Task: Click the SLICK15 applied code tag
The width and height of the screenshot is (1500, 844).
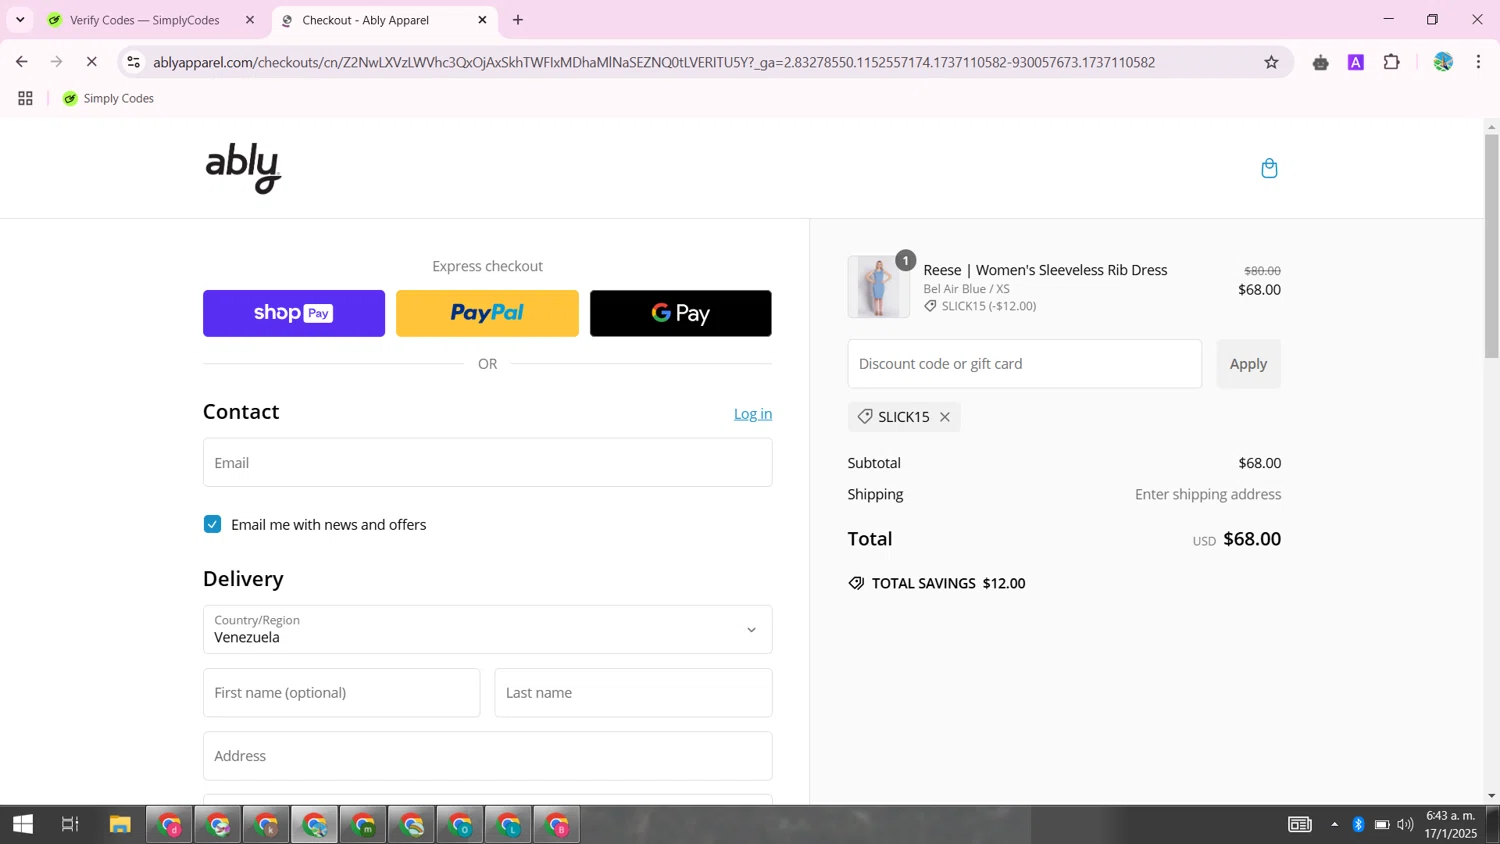Action: coord(904,417)
